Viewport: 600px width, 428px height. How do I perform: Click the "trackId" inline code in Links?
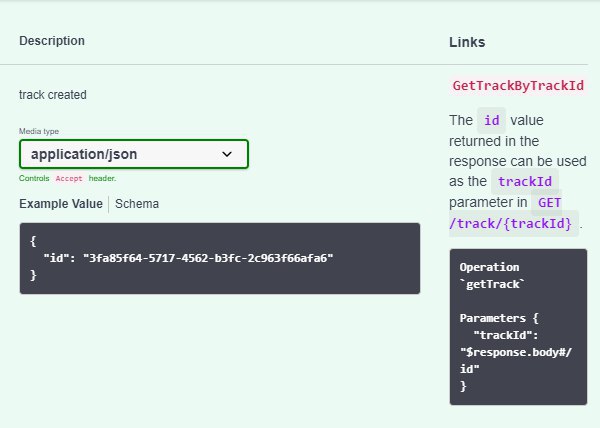tap(524, 181)
